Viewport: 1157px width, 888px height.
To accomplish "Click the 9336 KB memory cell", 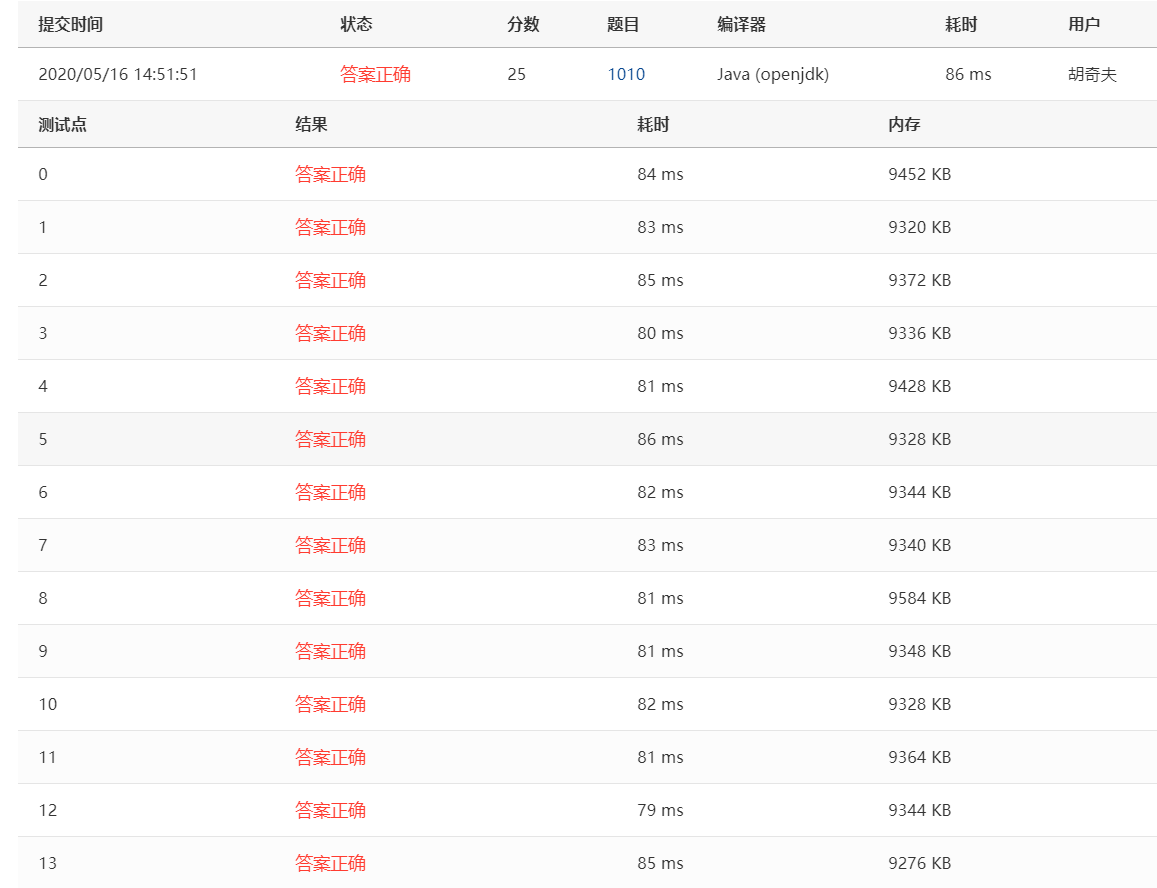I will click(919, 334).
